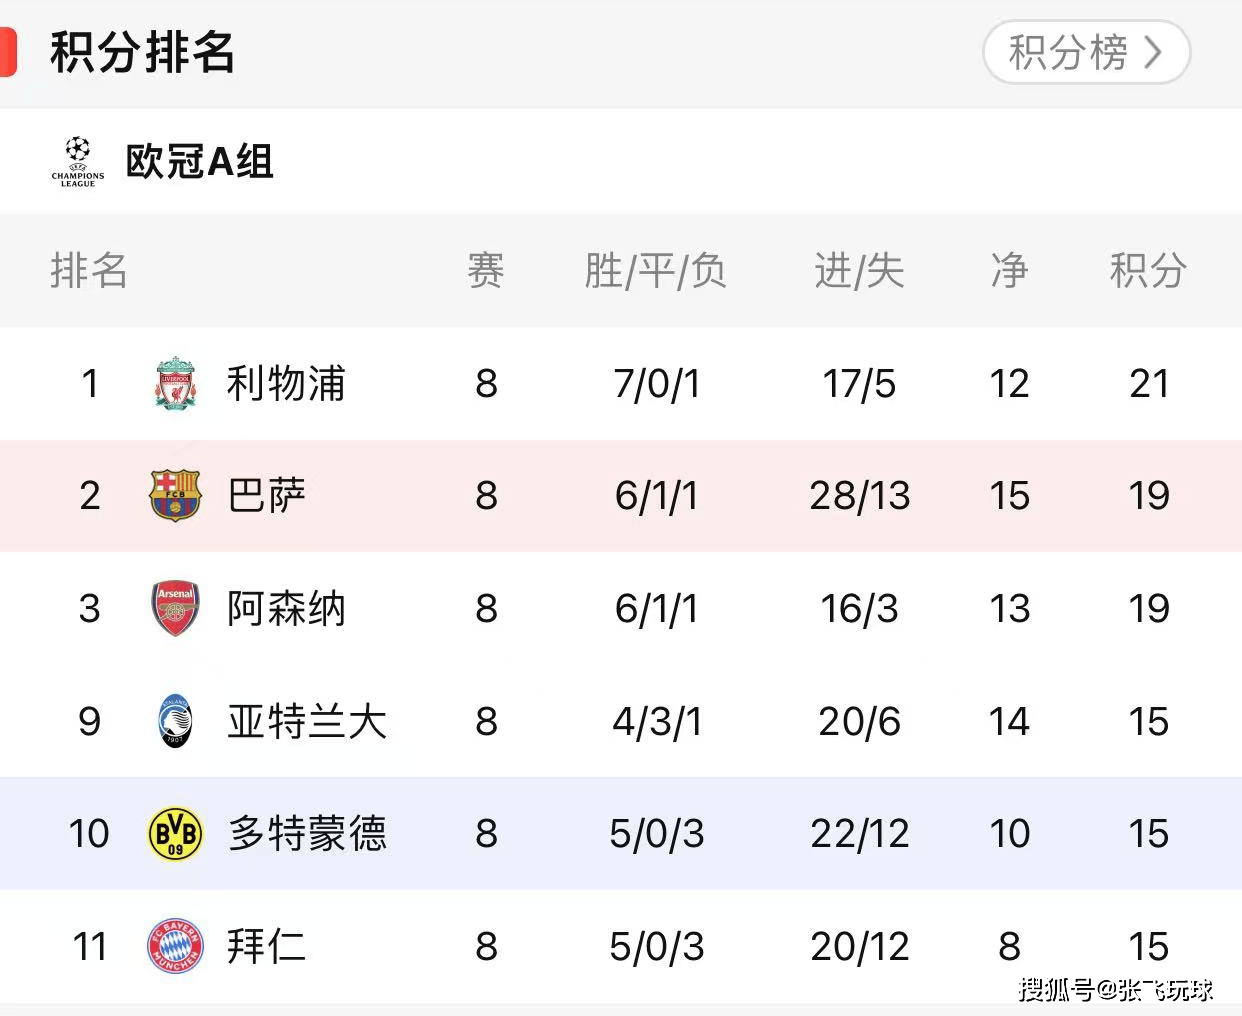Click the Atalanta club crest icon
The height and width of the screenshot is (1016, 1242).
tap(175, 721)
